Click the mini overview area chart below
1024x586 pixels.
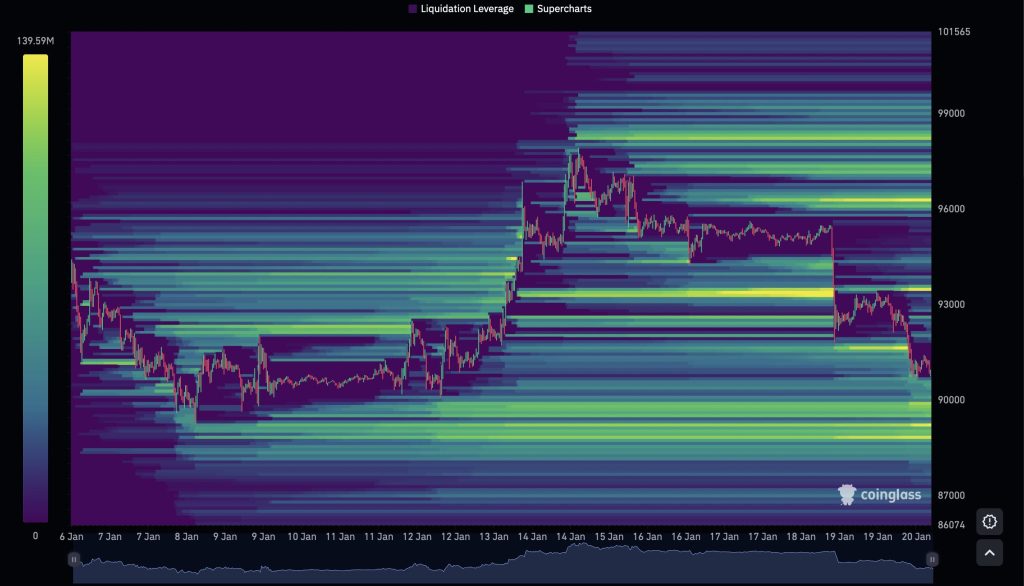tap(503, 563)
